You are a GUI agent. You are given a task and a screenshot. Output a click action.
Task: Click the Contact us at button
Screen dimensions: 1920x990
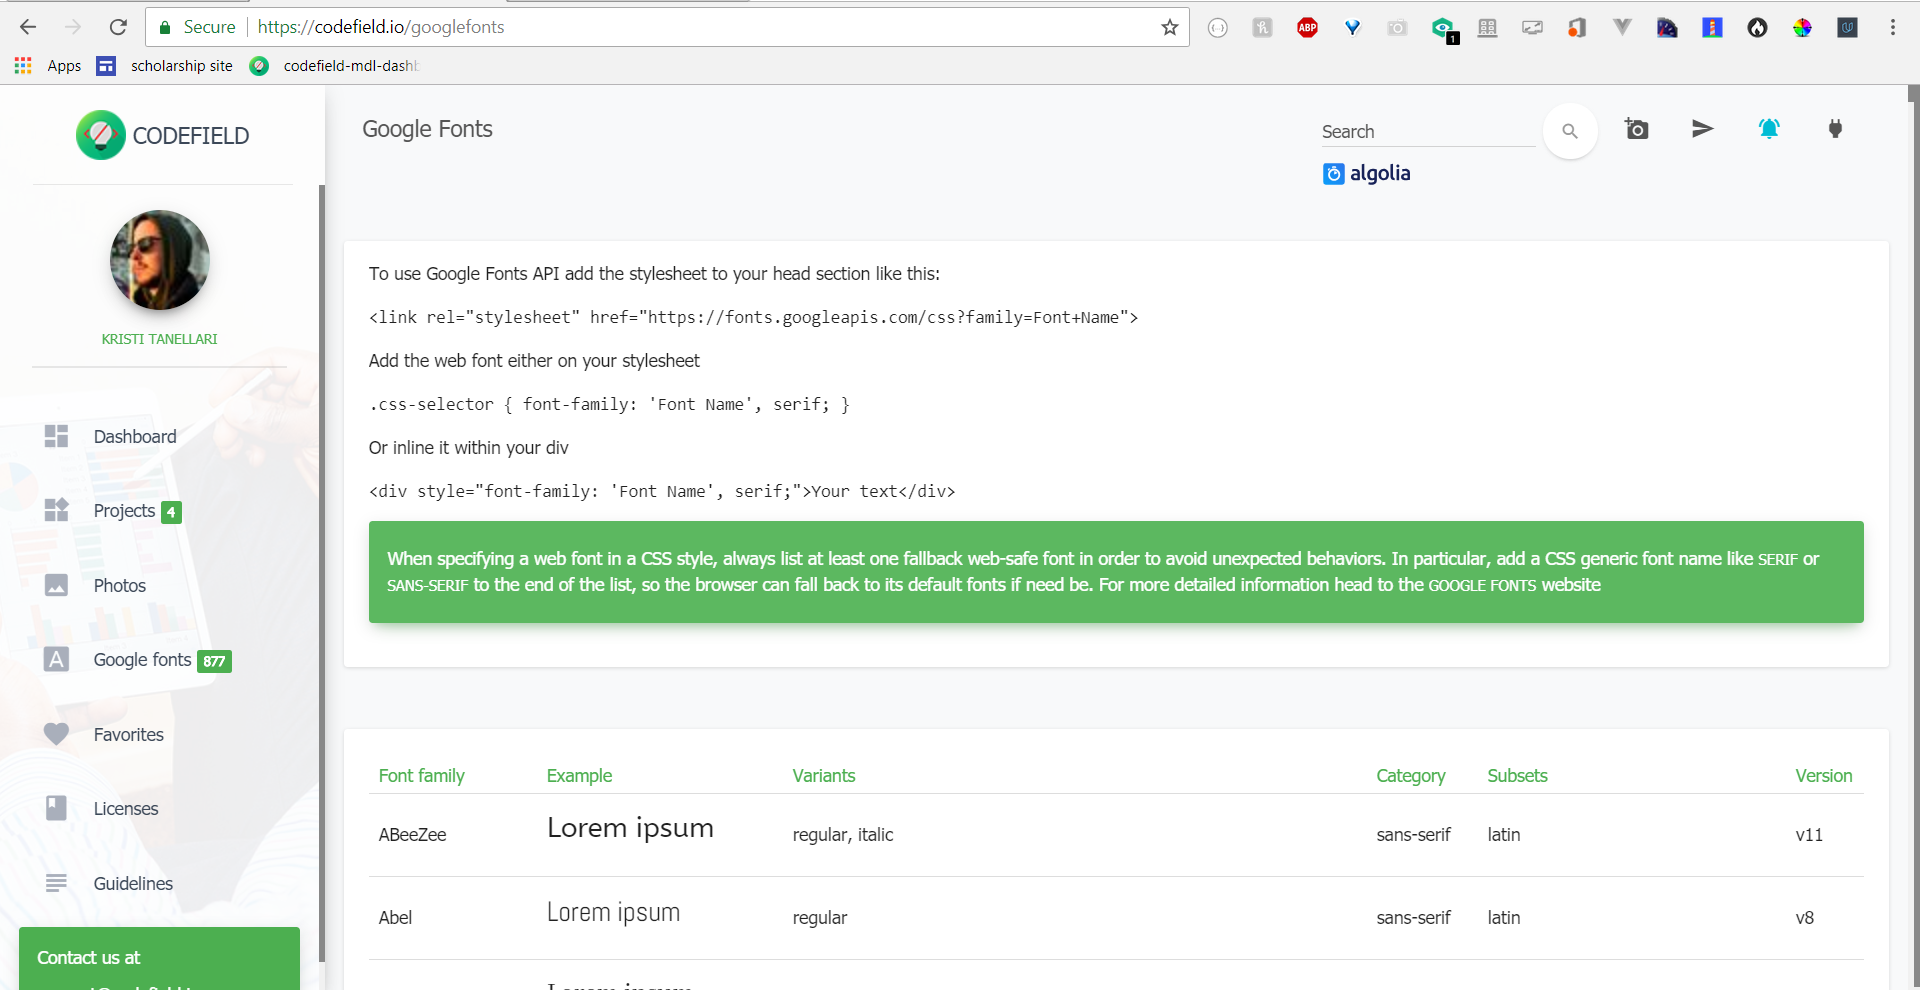[x=159, y=958]
